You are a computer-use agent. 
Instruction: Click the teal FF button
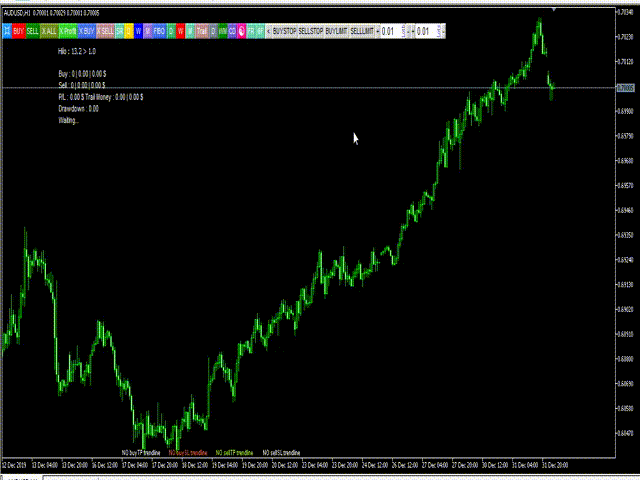pos(260,31)
